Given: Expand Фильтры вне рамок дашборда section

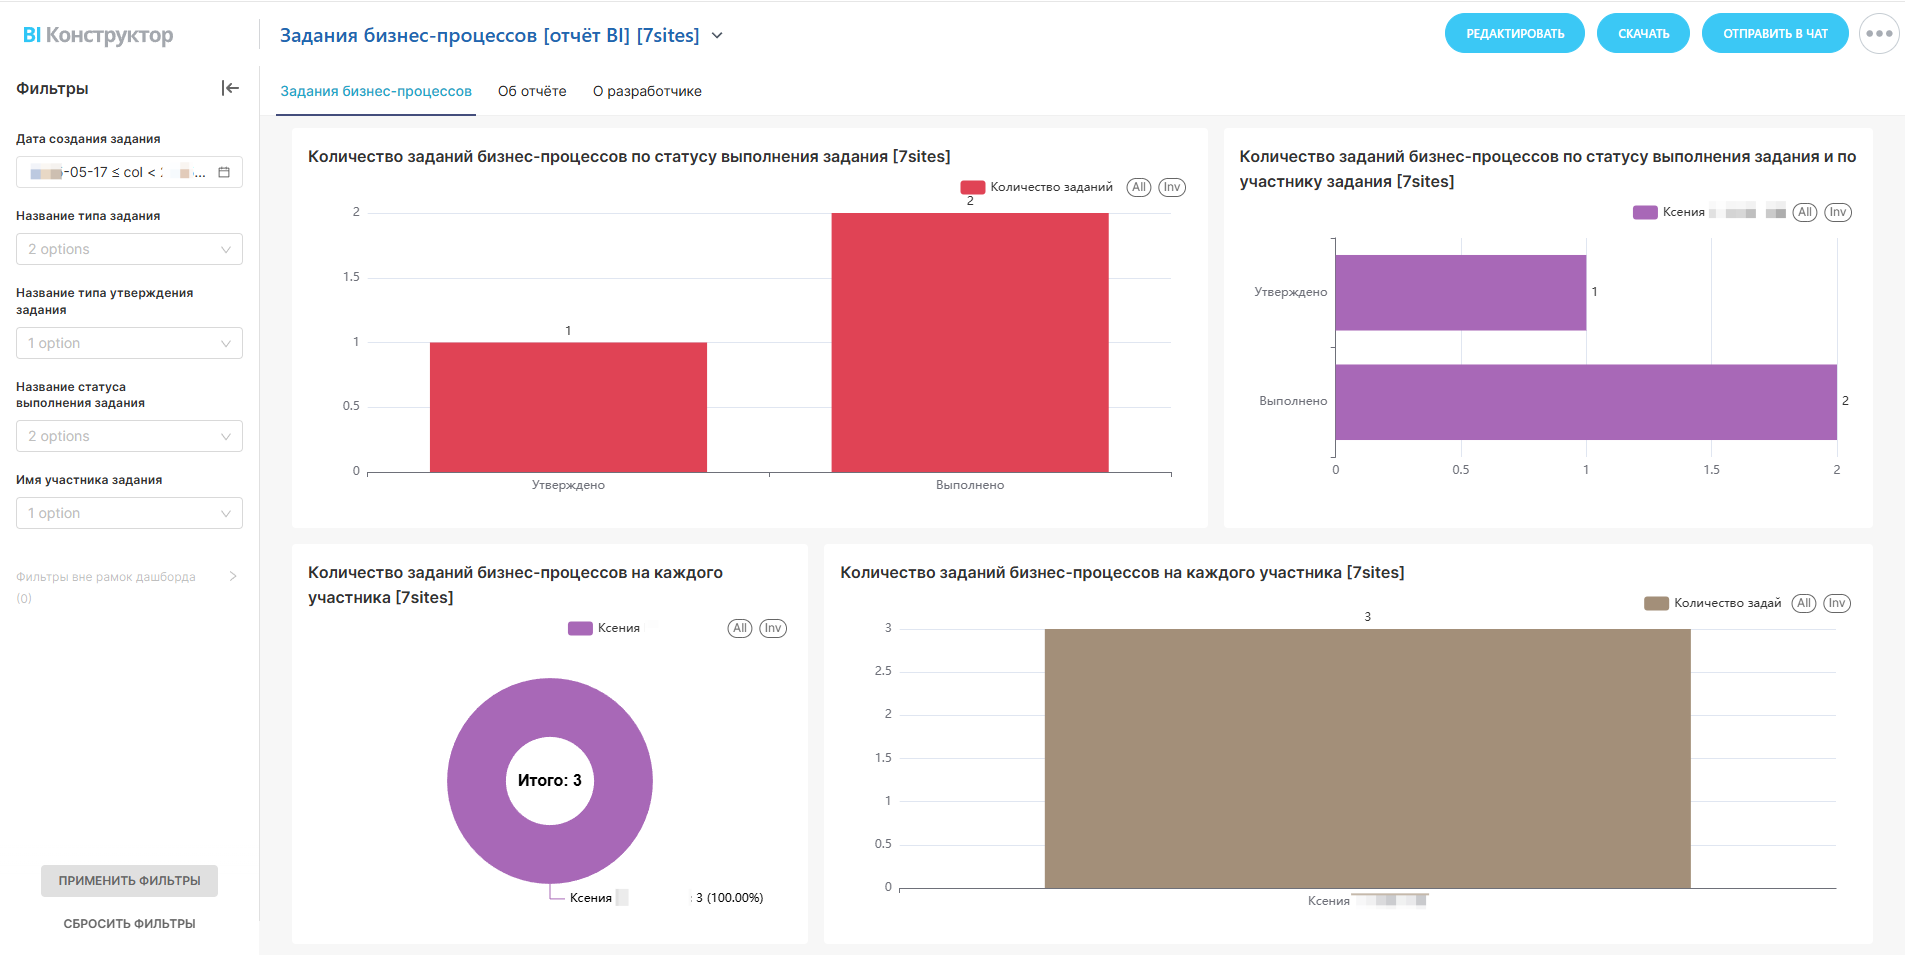Looking at the screenshot, I should click(x=232, y=576).
